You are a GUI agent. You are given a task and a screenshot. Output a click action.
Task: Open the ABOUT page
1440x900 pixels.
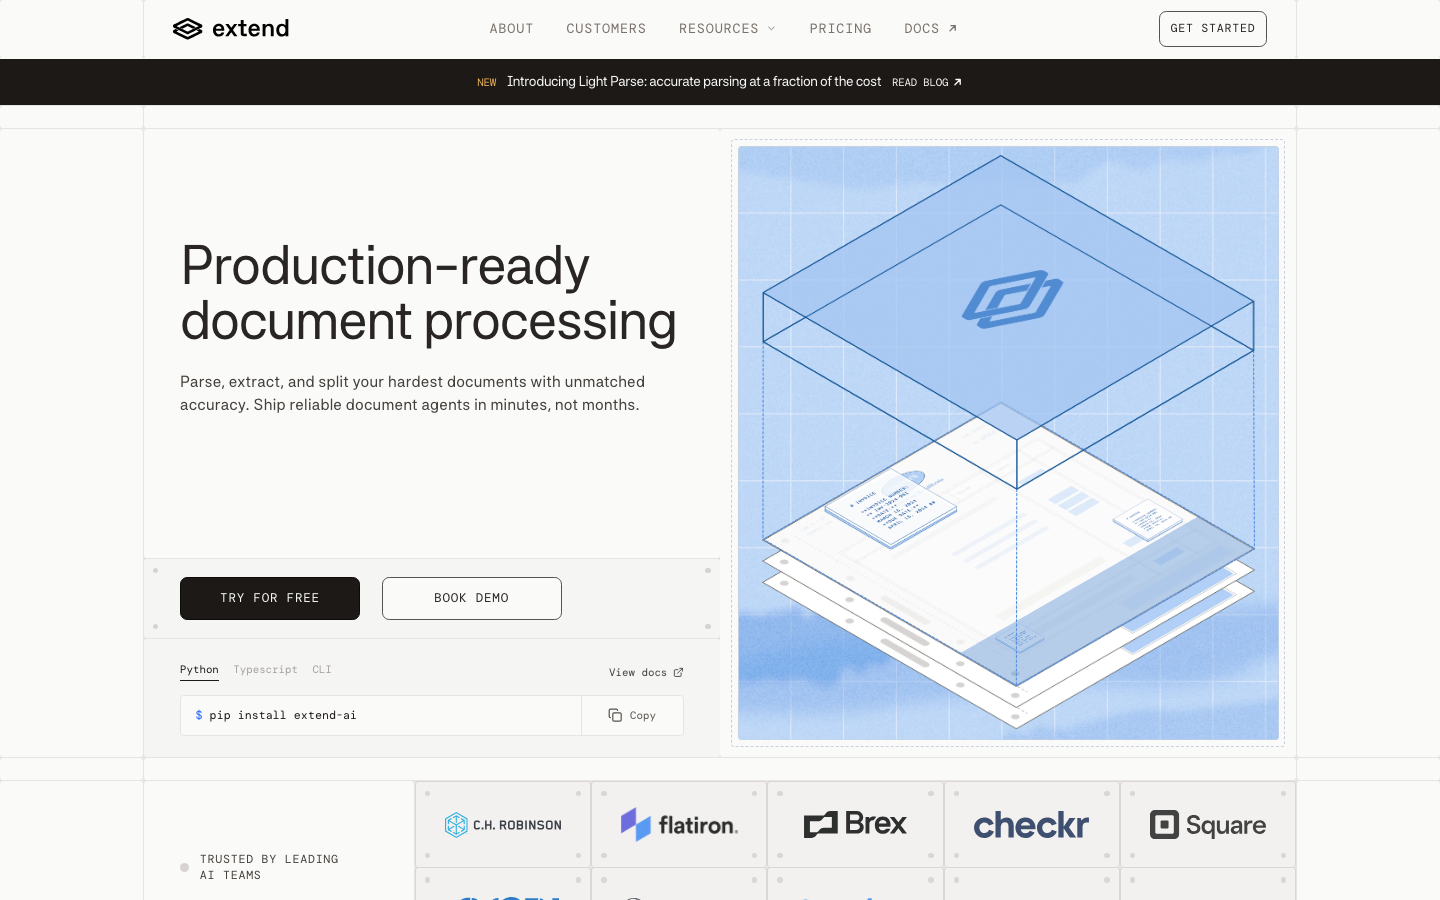tap(511, 29)
